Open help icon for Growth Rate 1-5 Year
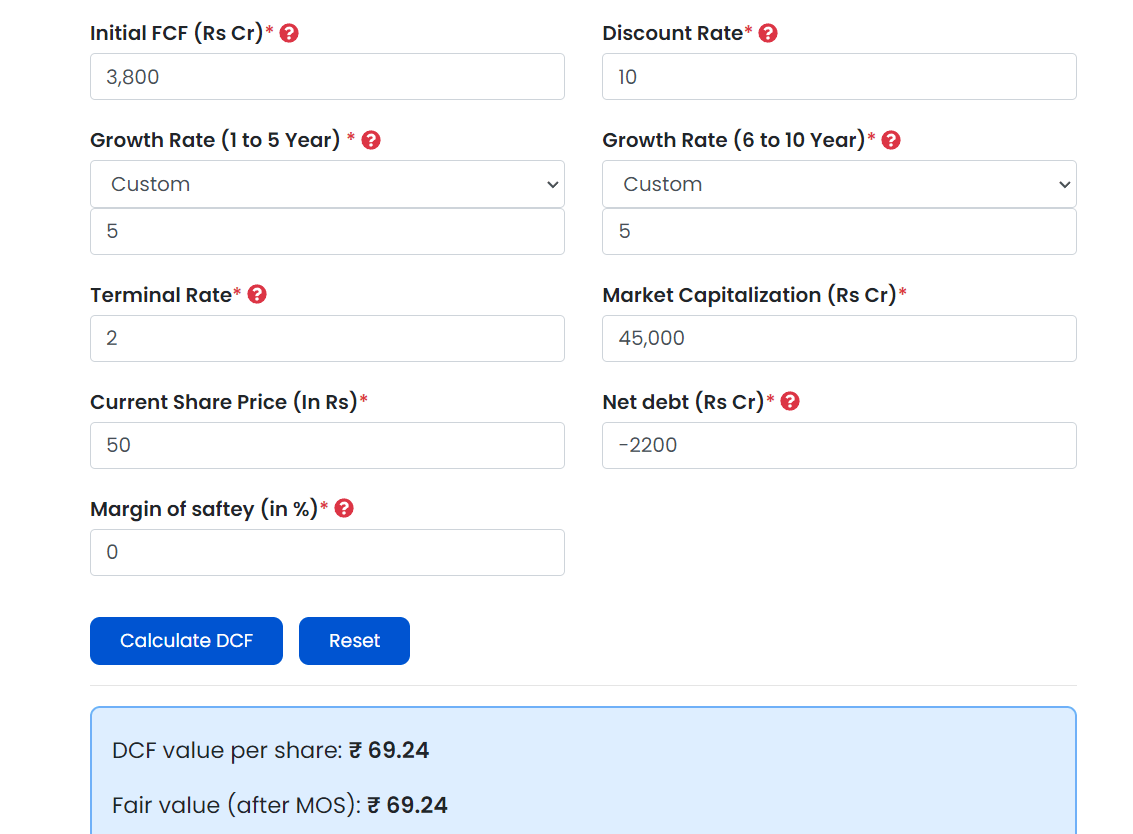Viewport: 1133px width, 834px height. point(371,140)
